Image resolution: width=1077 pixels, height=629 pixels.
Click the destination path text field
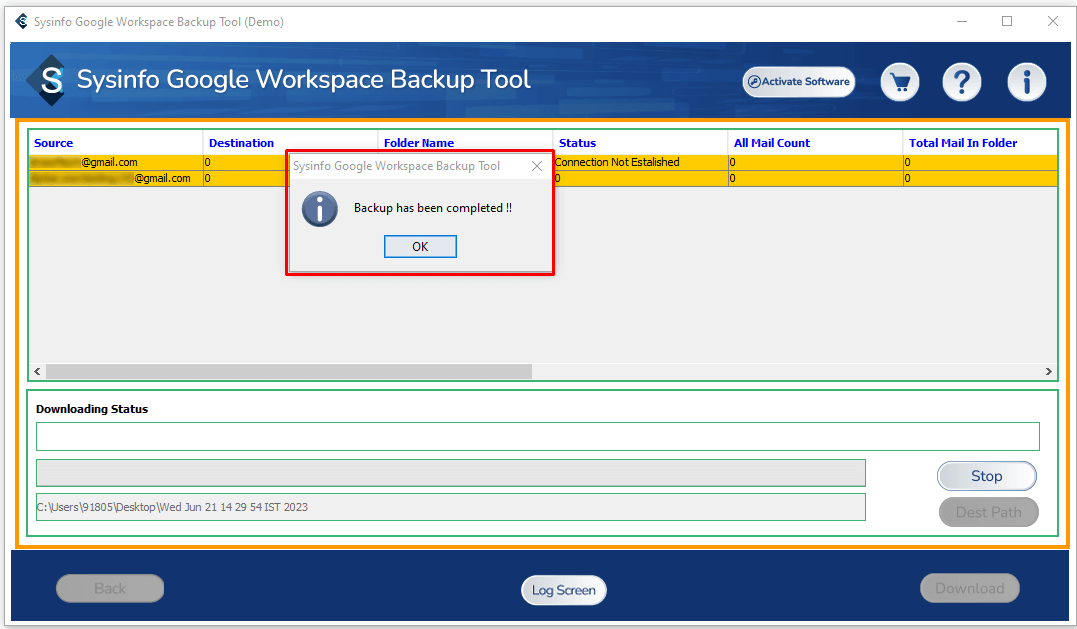pyautogui.click(x=450, y=507)
